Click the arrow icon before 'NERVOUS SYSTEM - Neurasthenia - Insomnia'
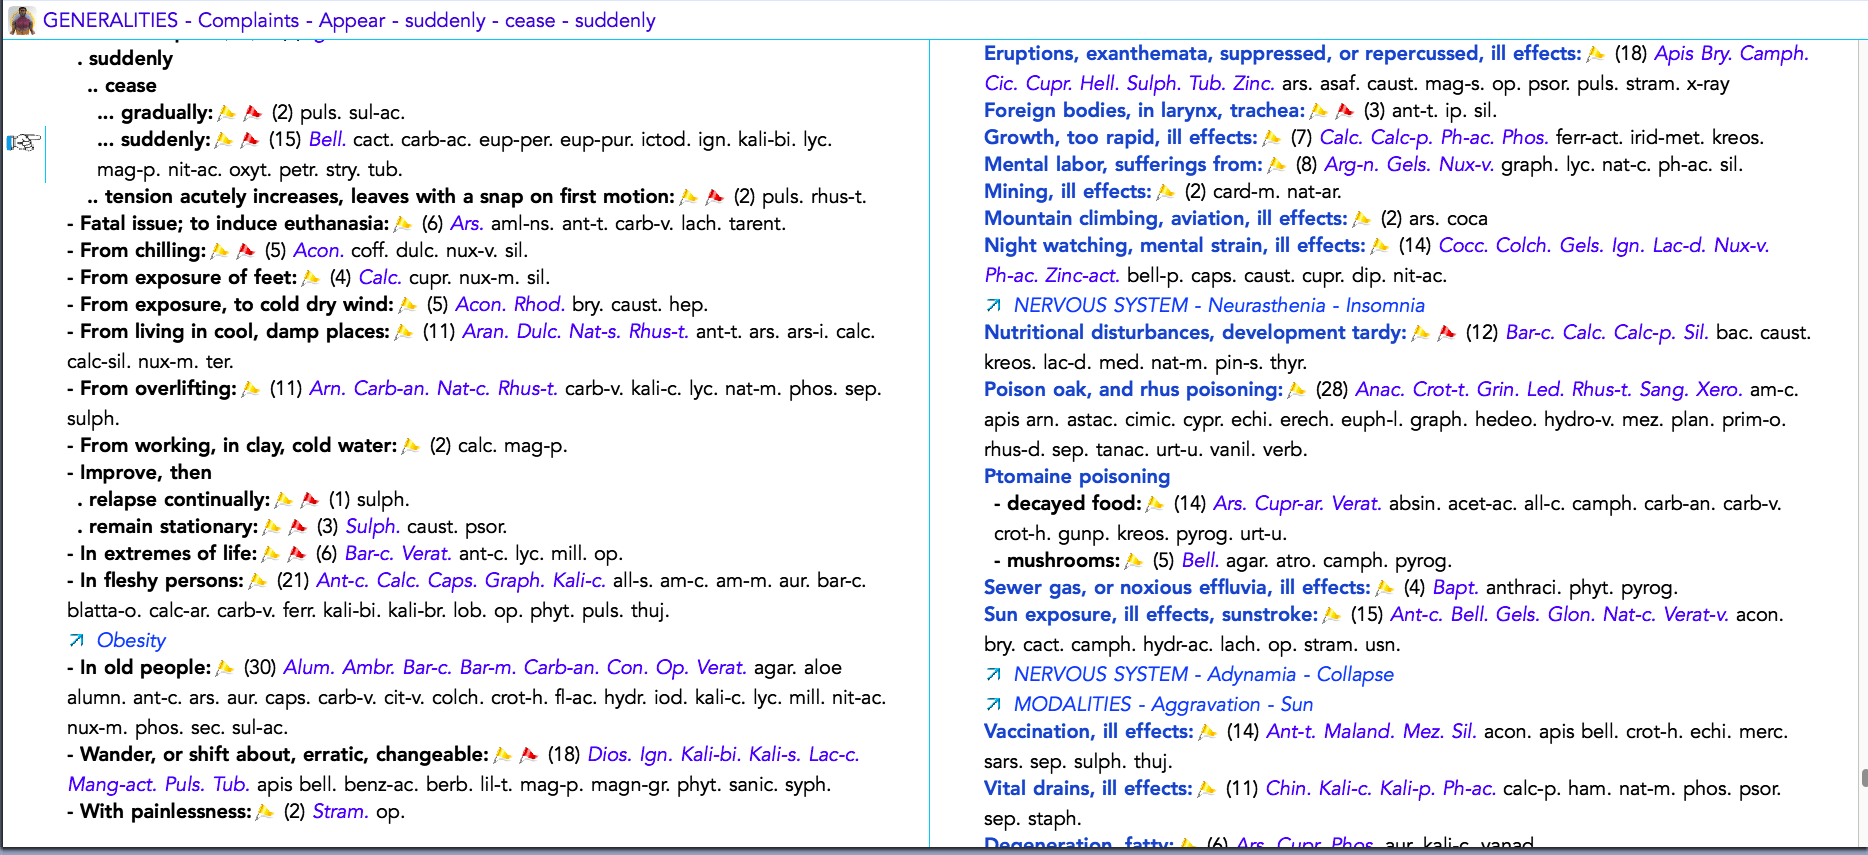This screenshot has width=1868, height=855. [x=993, y=305]
